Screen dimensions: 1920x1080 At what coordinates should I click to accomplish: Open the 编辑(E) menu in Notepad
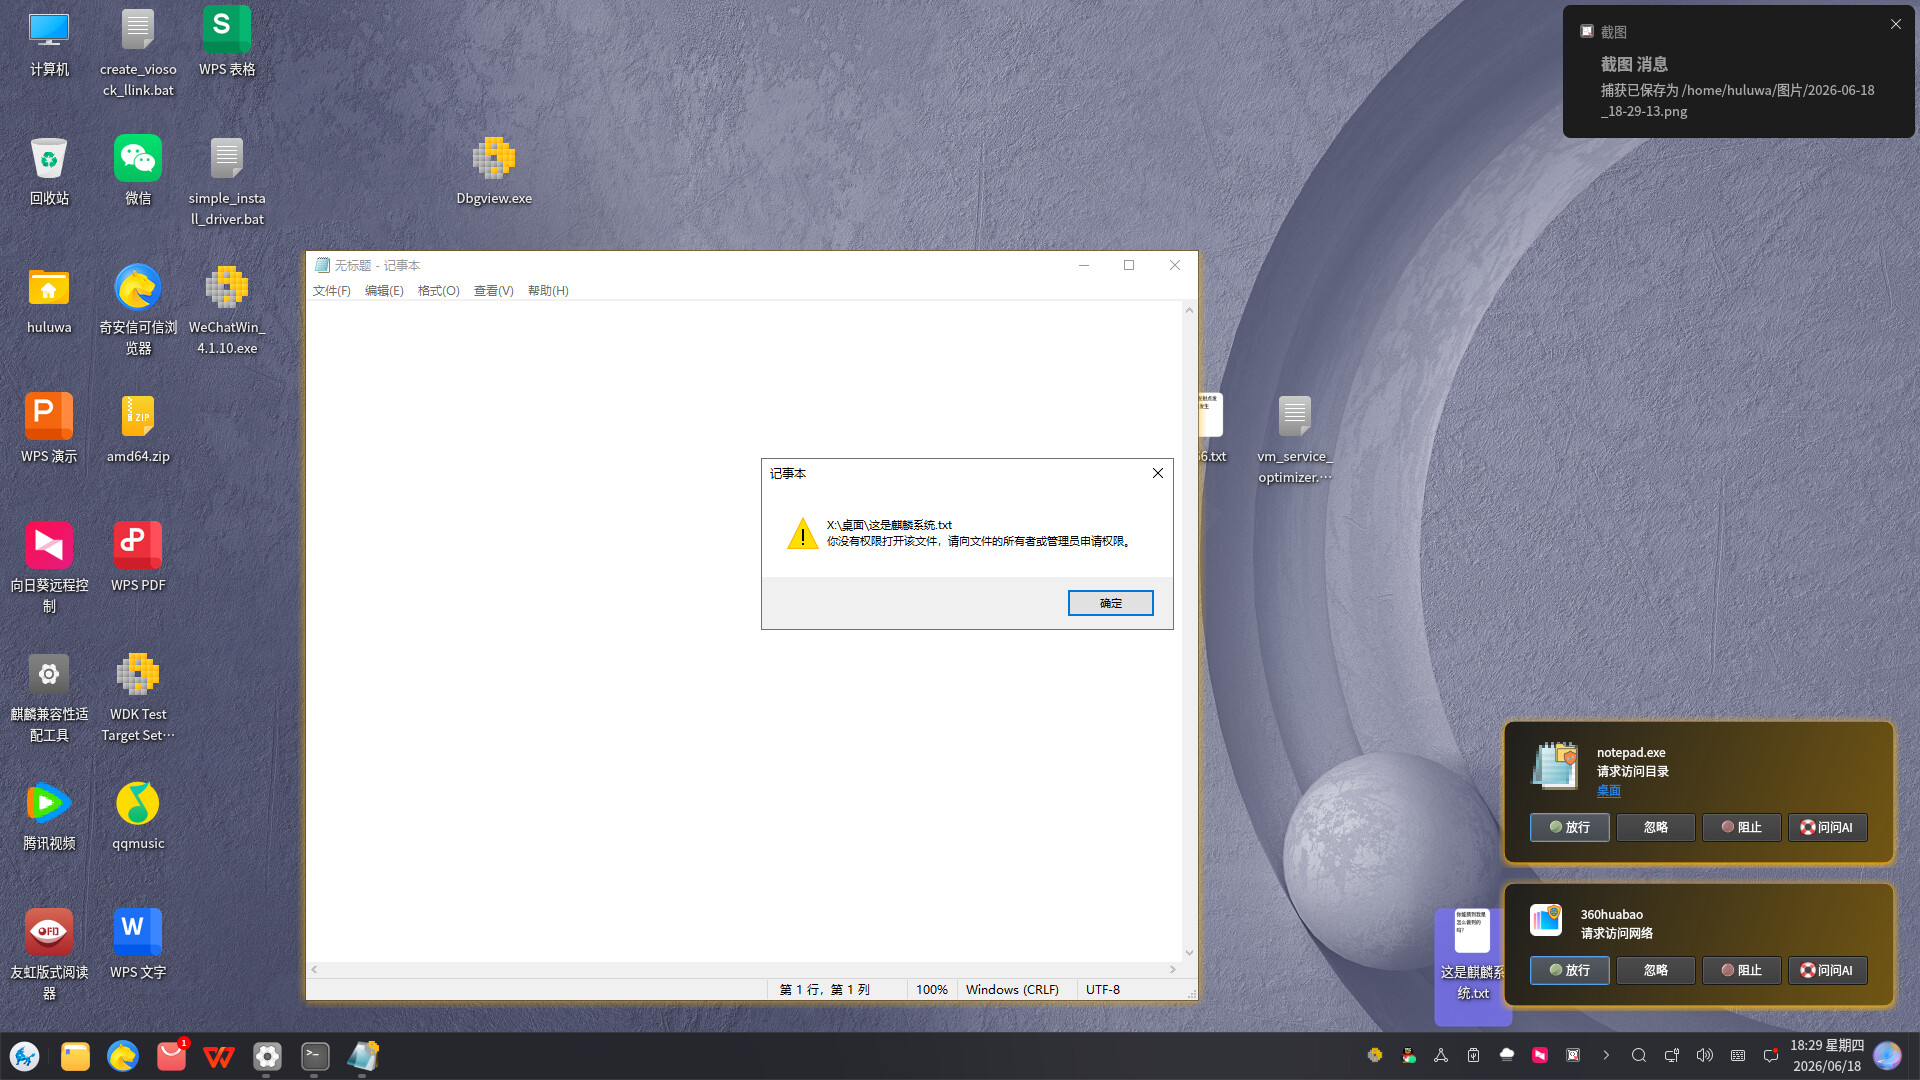point(384,291)
